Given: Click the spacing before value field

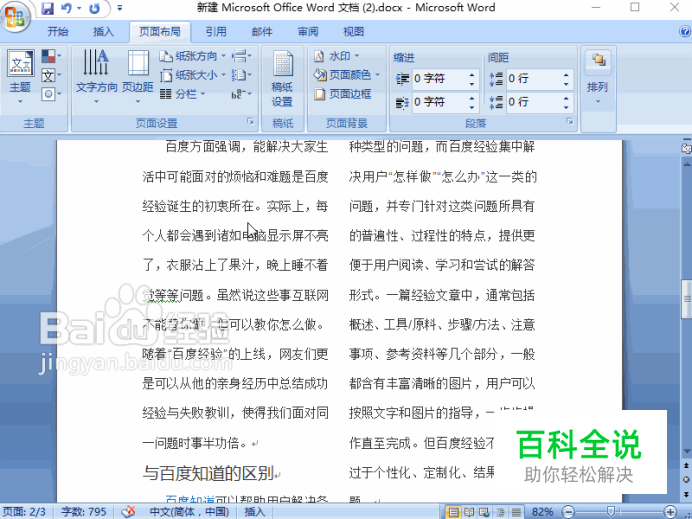Looking at the screenshot, I should coord(533,79).
